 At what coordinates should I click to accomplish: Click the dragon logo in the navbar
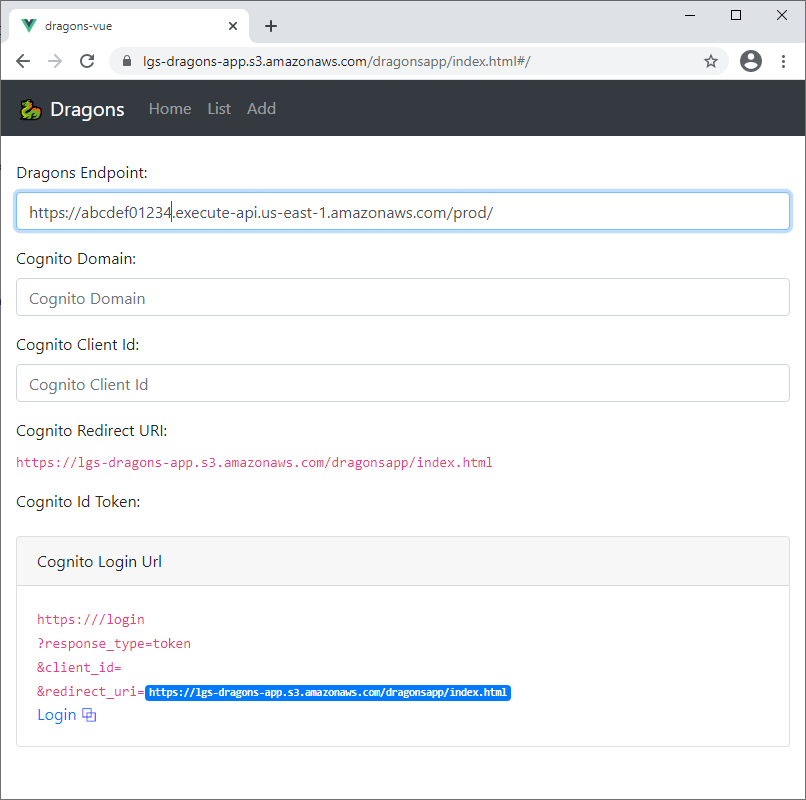click(x=29, y=108)
